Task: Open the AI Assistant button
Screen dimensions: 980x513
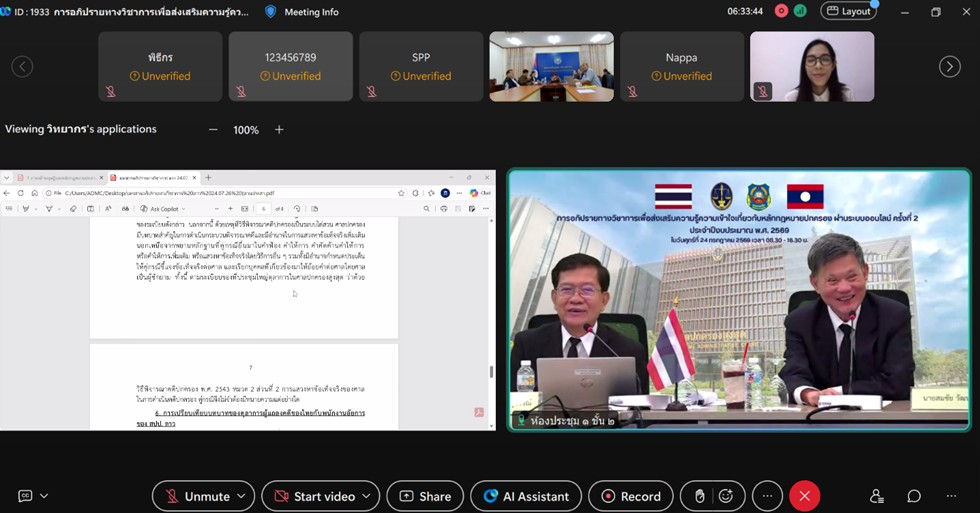Action: click(526, 496)
